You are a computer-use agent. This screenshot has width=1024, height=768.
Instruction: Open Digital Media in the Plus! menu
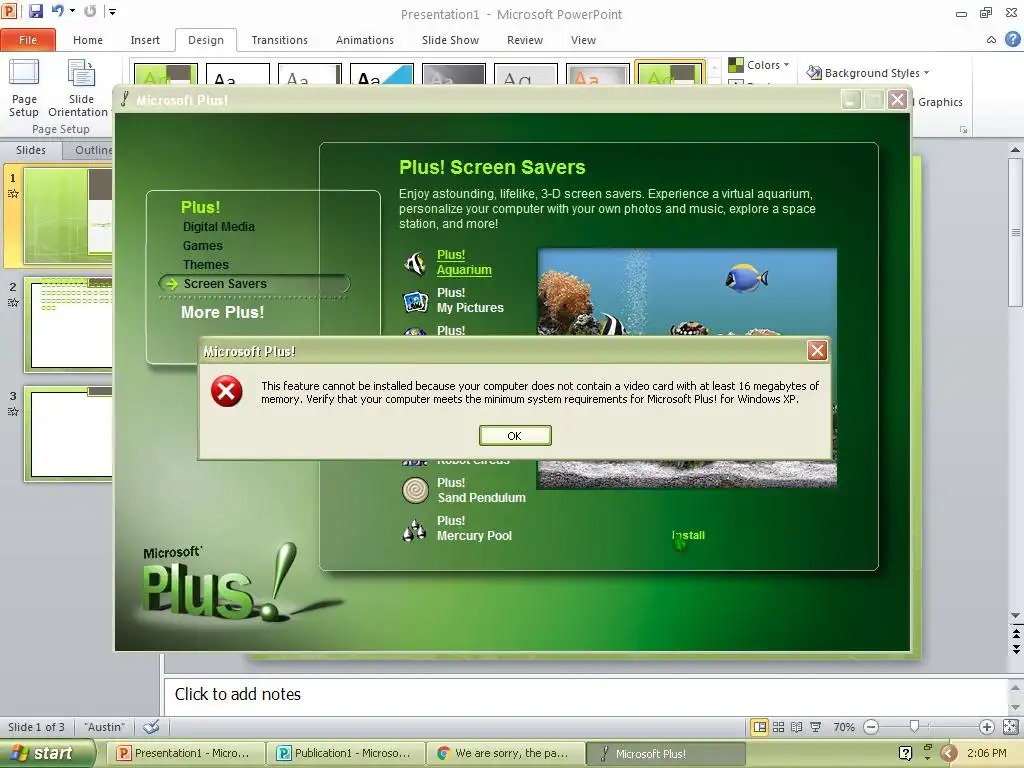tap(219, 227)
